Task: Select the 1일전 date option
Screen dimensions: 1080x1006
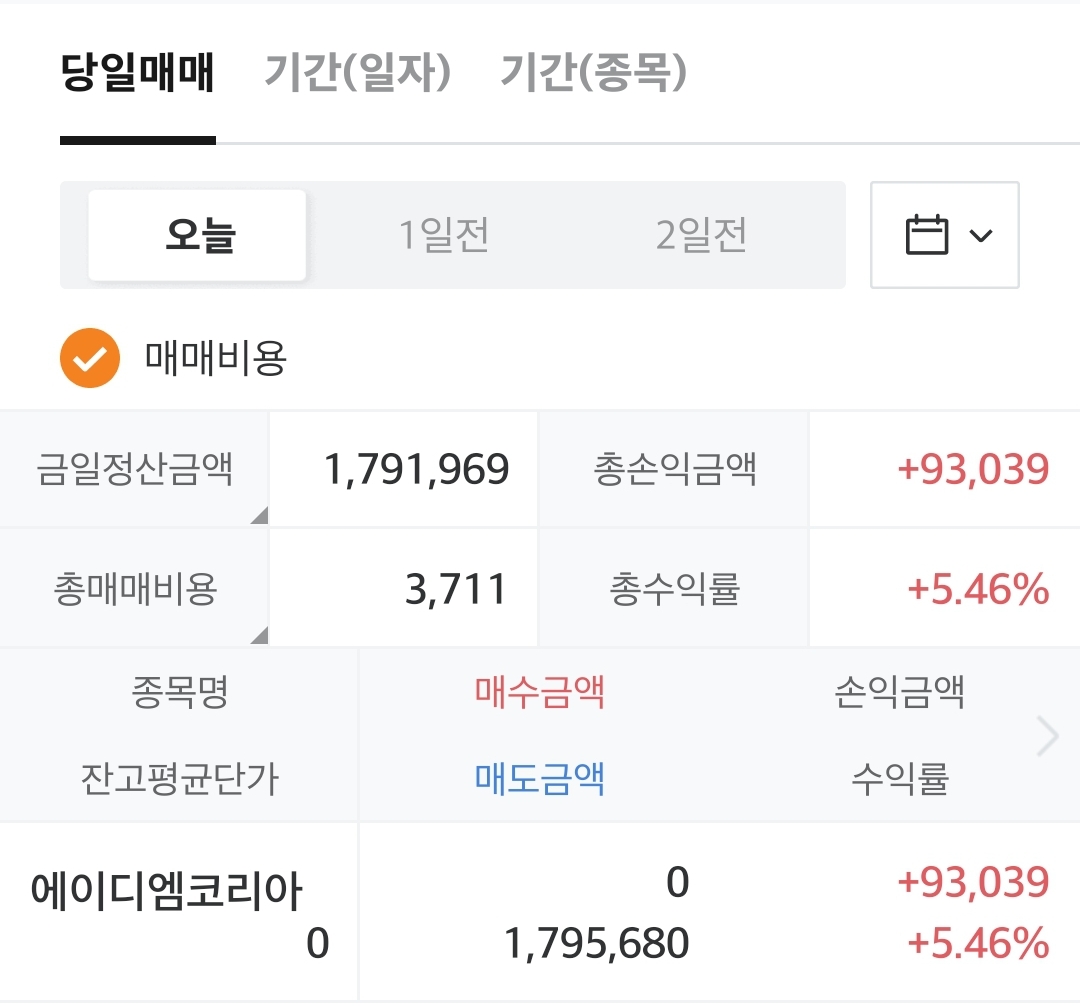Action: click(x=444, y=236)
